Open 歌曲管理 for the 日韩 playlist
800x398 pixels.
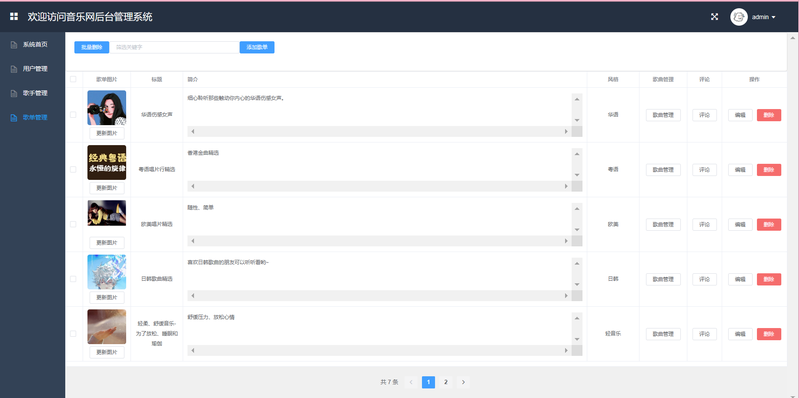pos(663,279)
